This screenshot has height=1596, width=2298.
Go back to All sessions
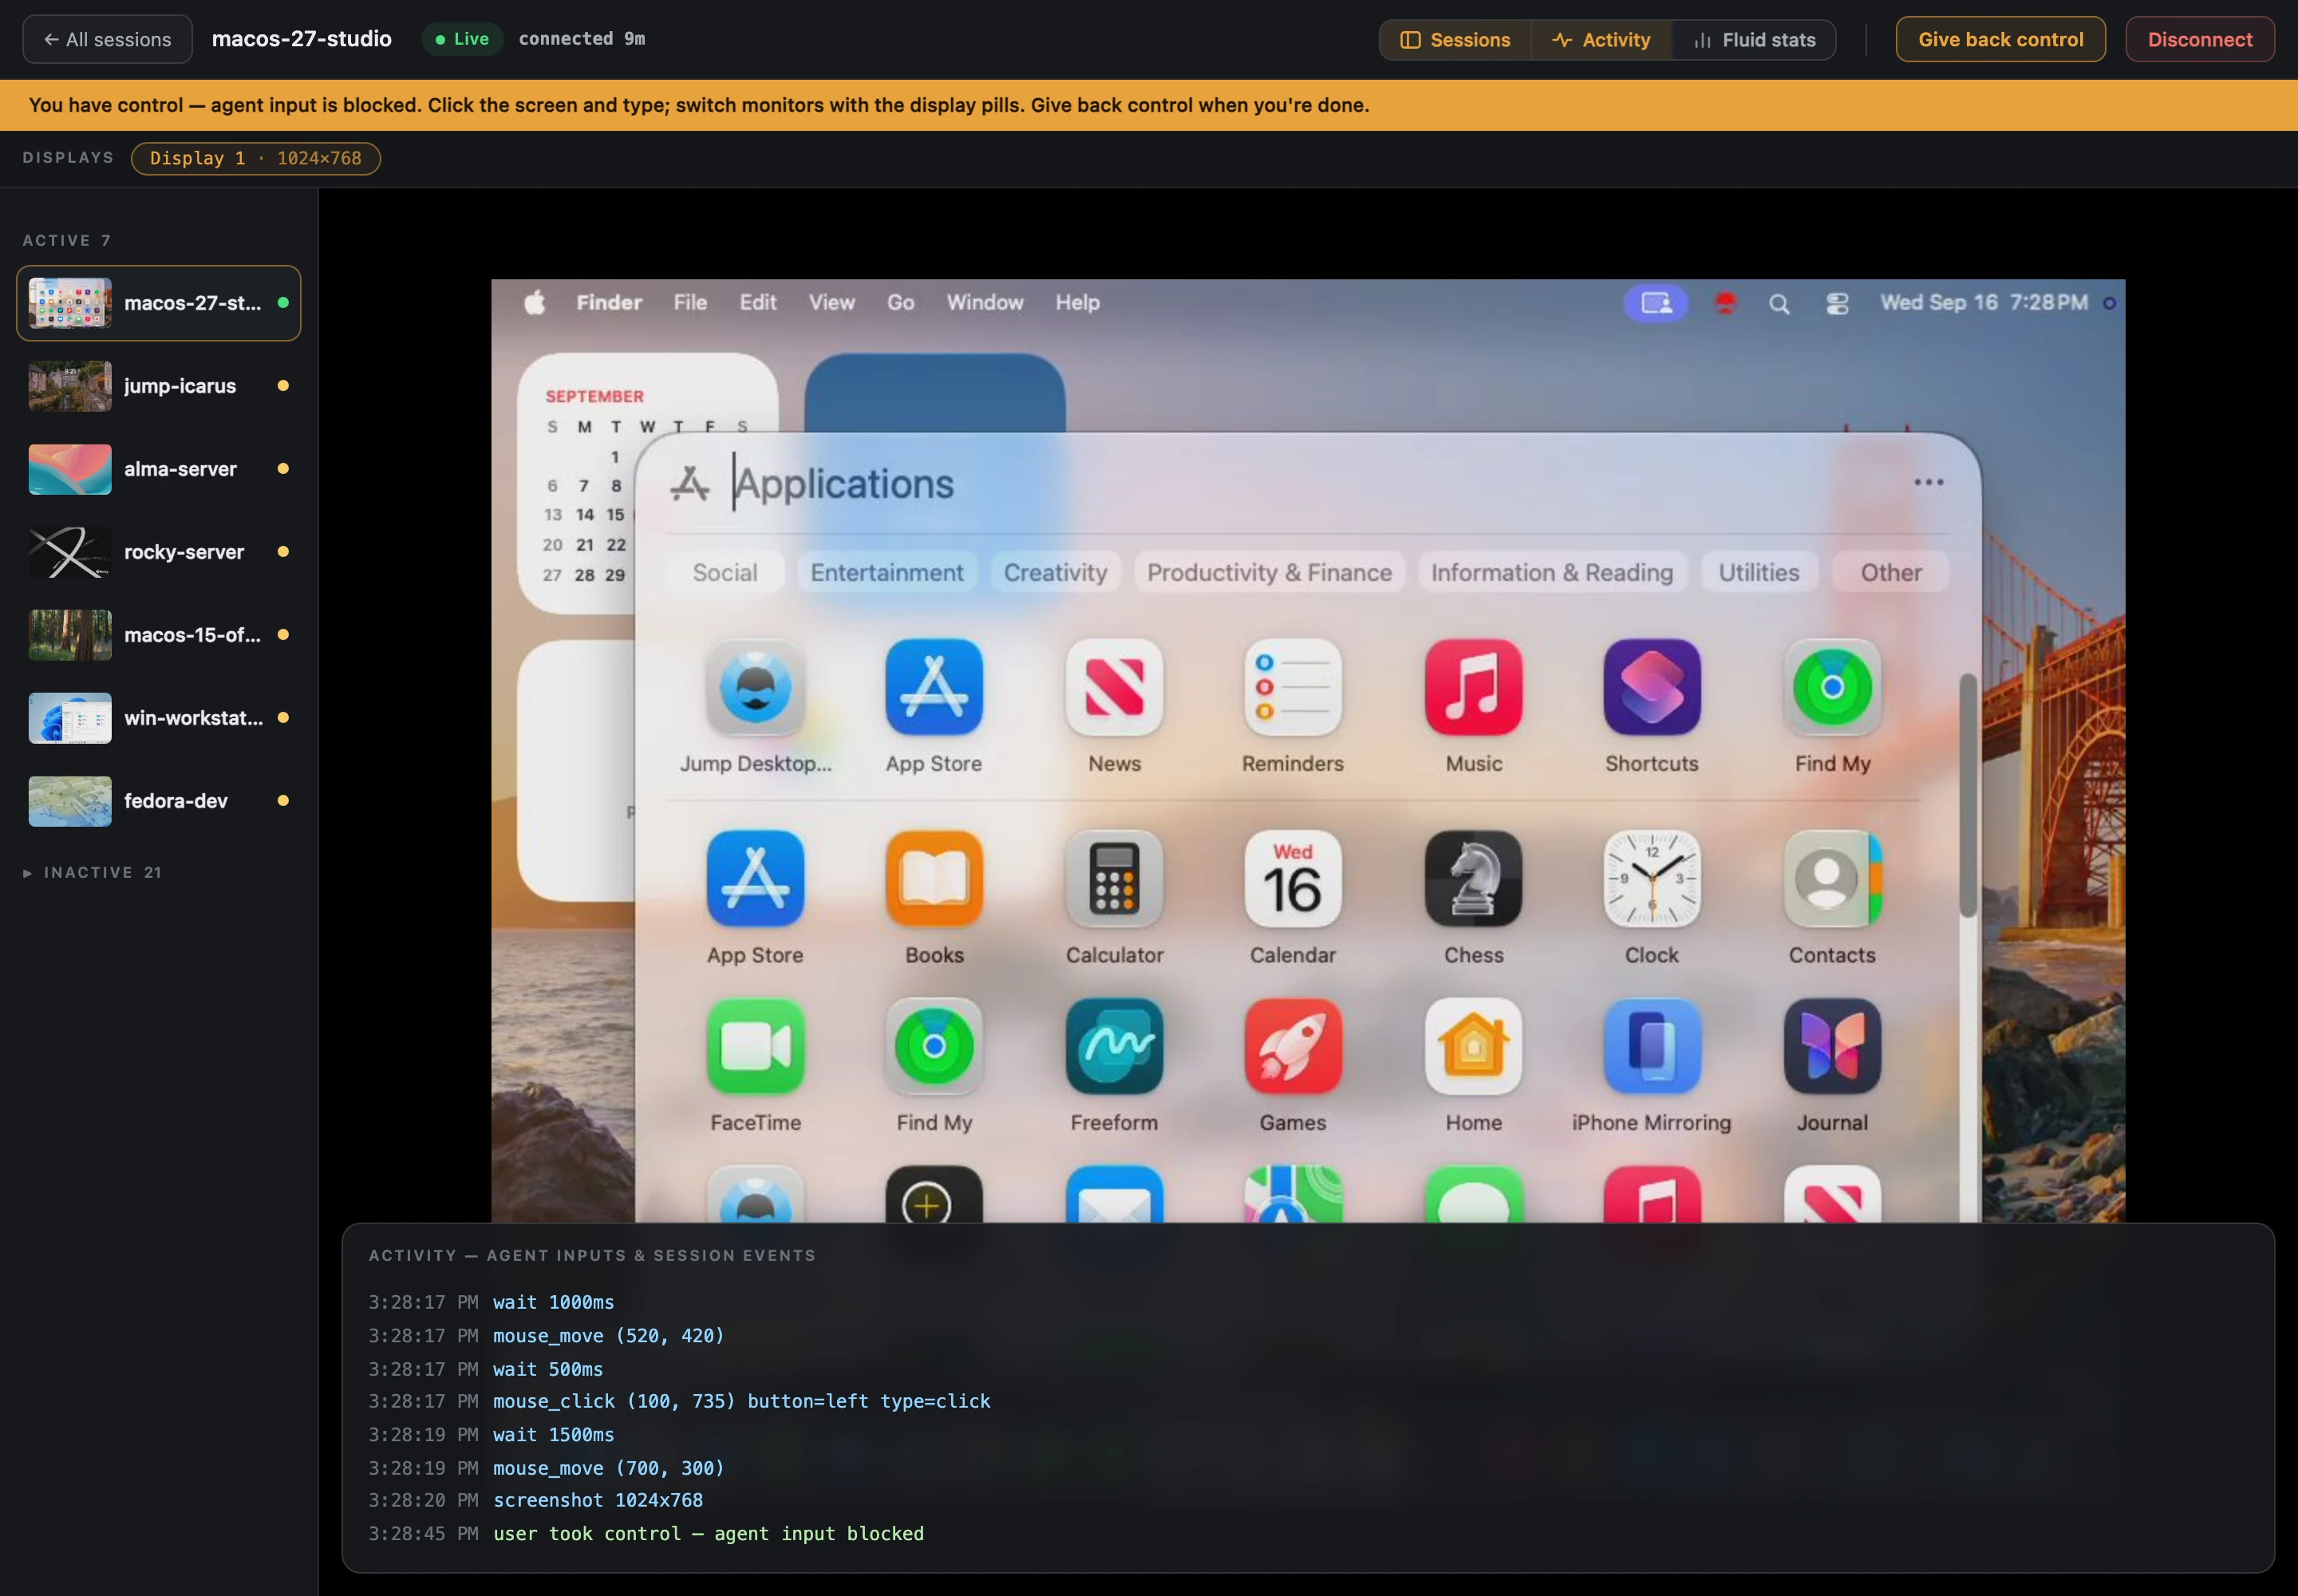point(107,39)
